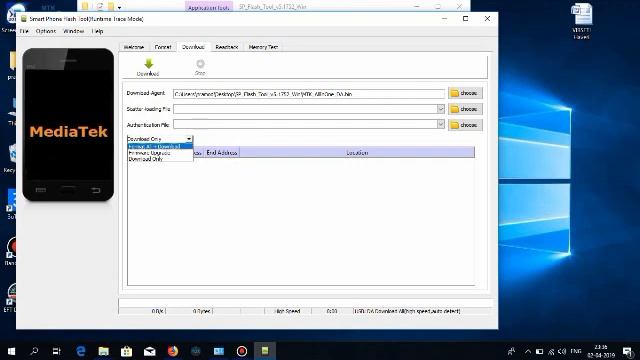Click the network icon in the tray
This screenshot has height=360, width=640.
551,351
